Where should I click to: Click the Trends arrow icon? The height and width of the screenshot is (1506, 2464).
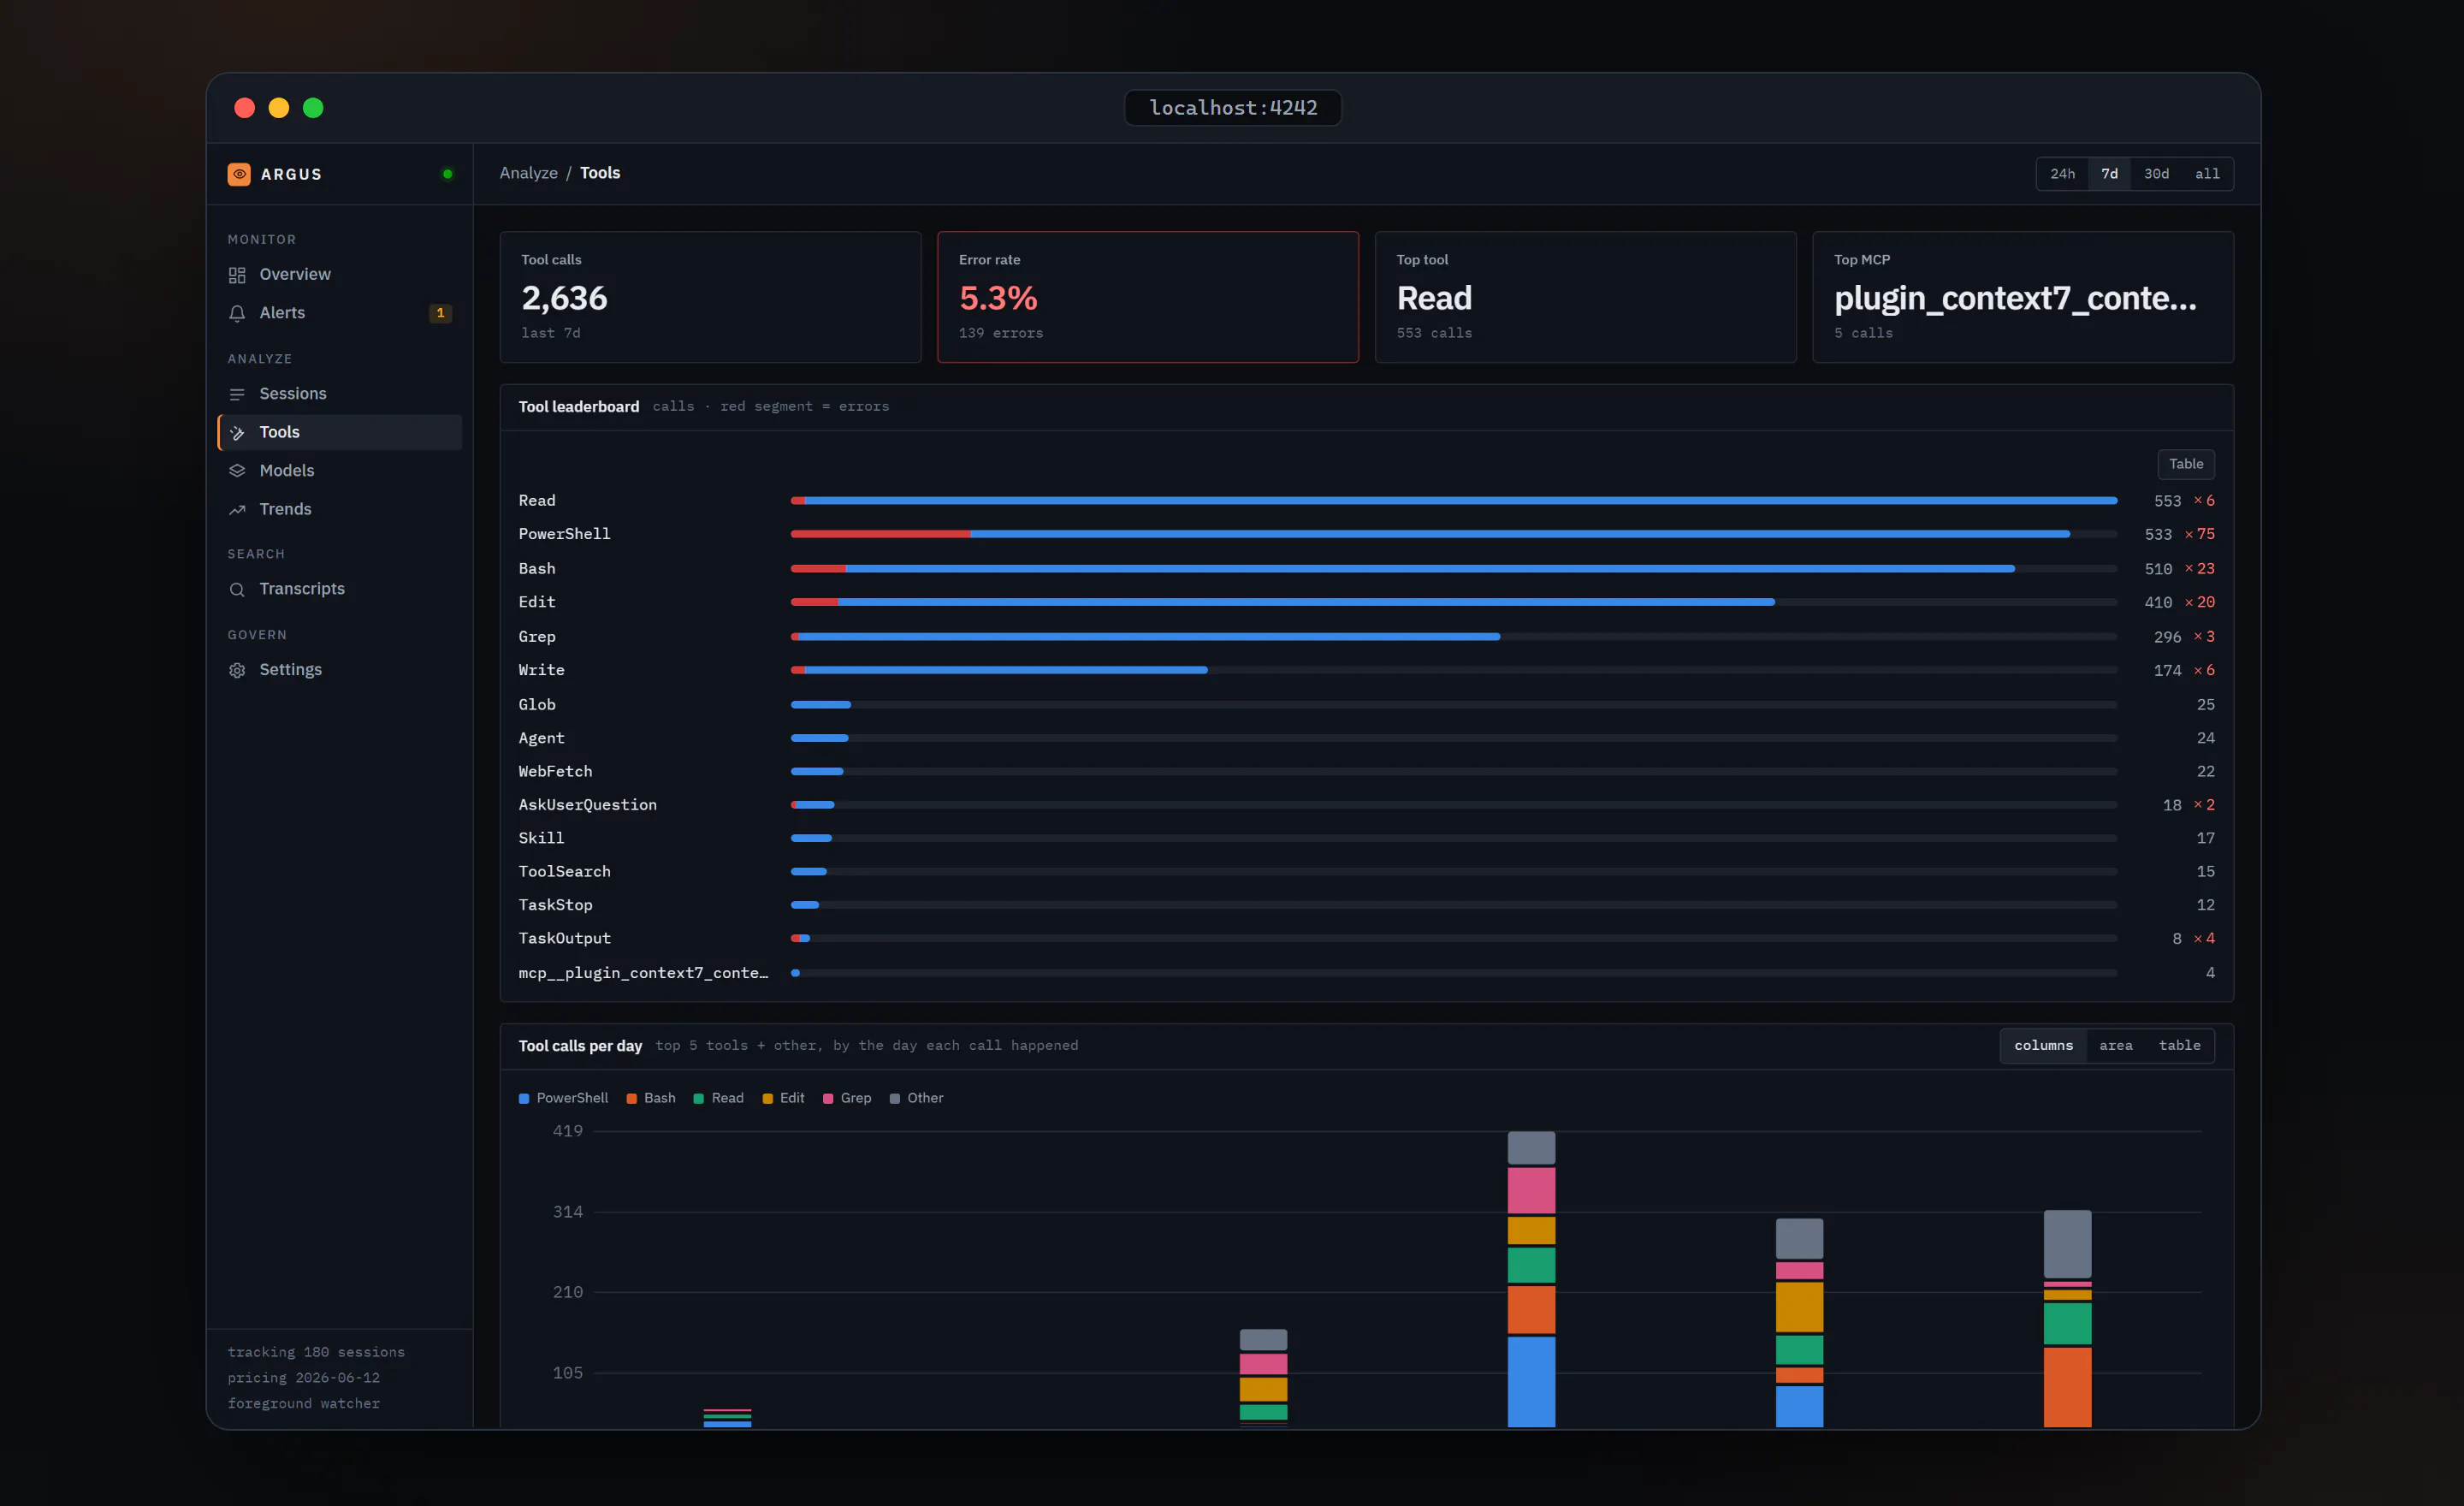click(x=237, y=510)
